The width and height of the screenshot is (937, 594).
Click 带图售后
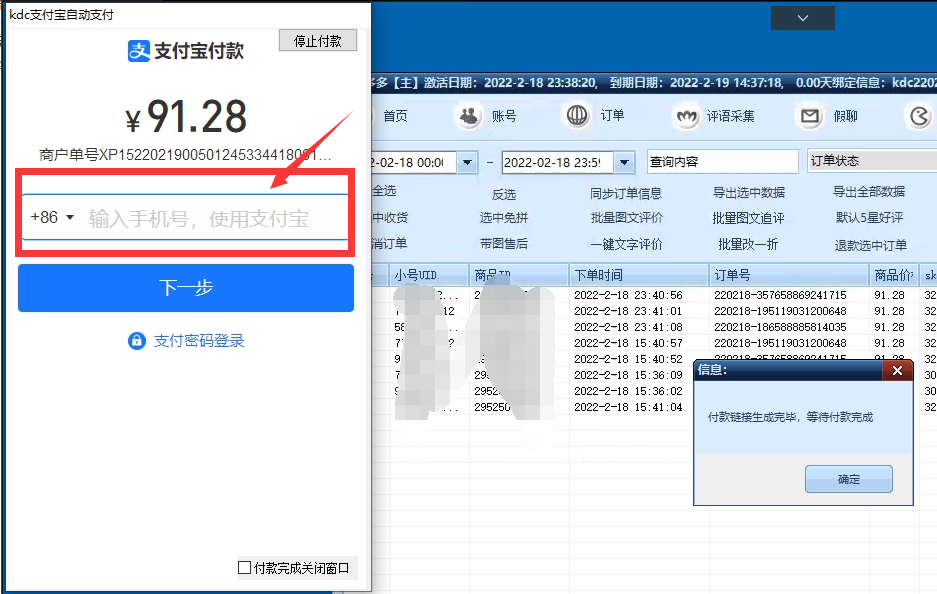pyautogui.click(x=504, y=244)
